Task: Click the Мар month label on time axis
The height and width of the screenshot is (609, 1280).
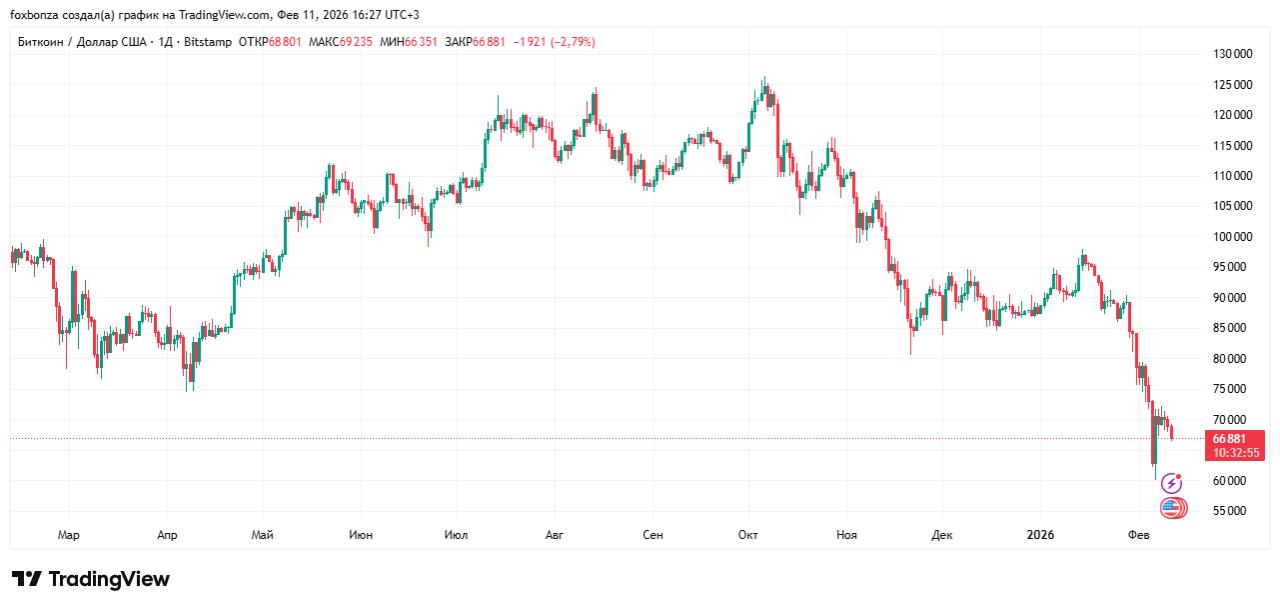Action: [68, 535]
